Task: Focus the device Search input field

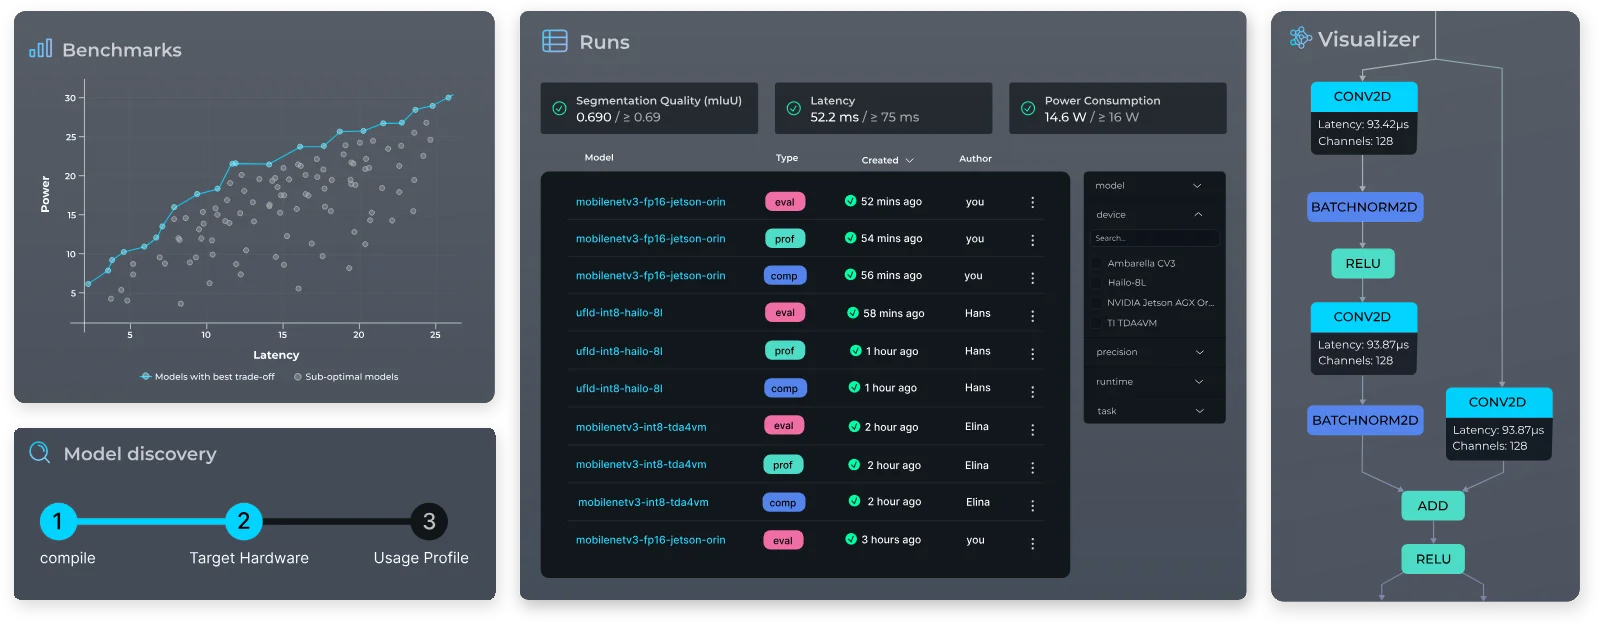Action: [x=1155, y=238]
